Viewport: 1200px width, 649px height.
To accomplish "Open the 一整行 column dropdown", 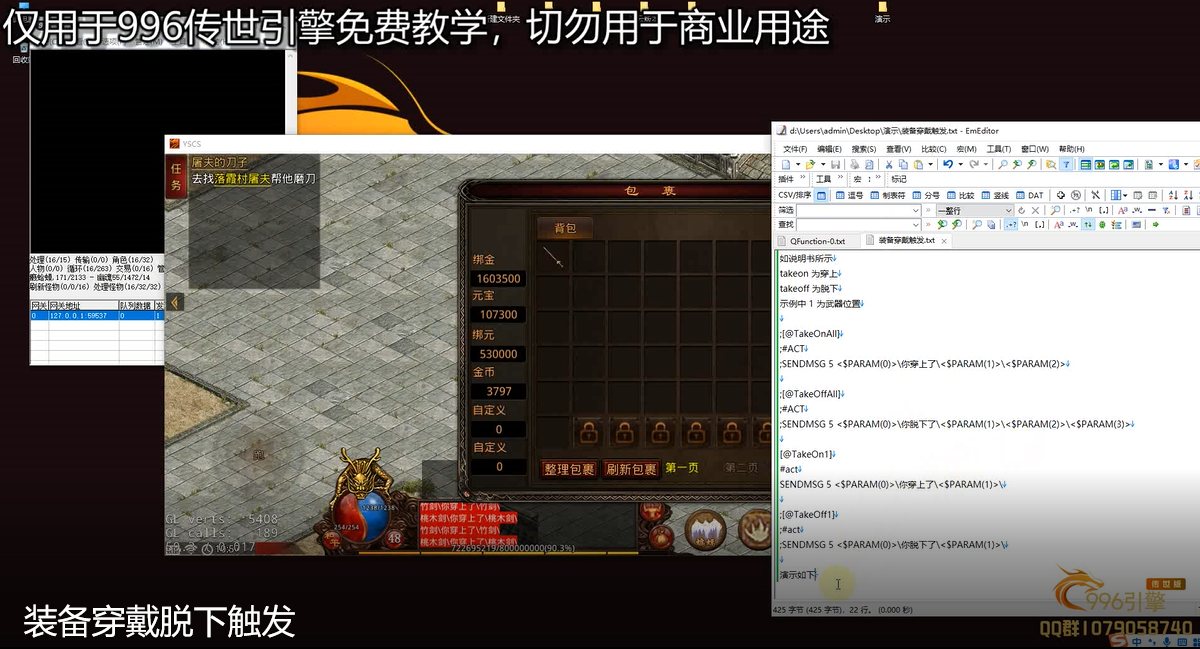I will click(x=1008, y=210).
